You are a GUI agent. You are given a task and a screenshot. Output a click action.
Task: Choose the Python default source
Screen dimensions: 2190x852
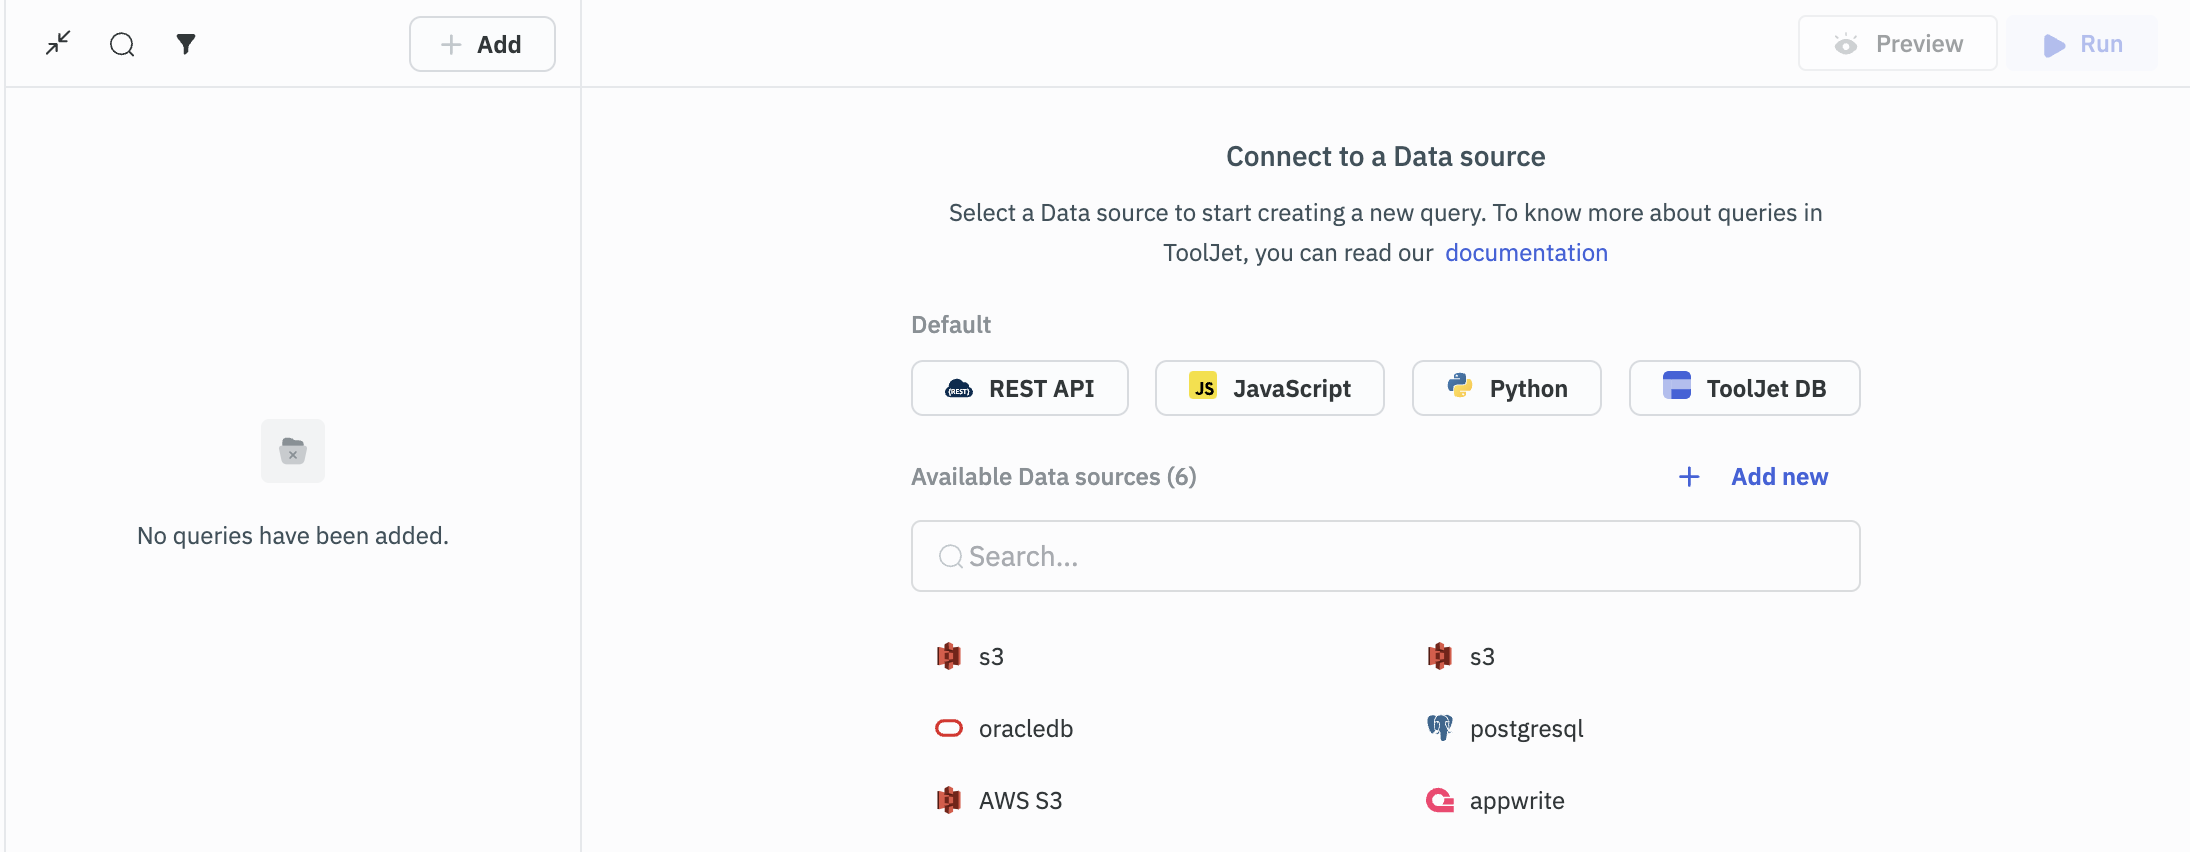(1506, 388)
